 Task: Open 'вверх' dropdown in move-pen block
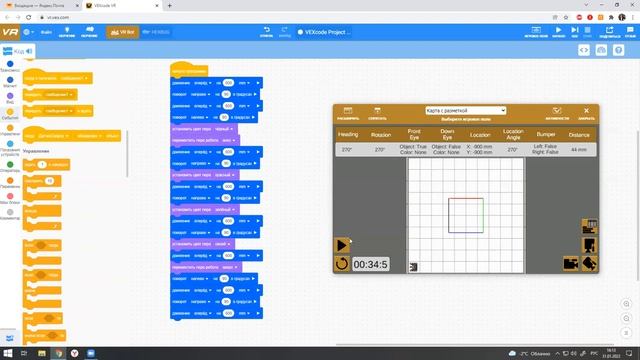click(230, 267)
